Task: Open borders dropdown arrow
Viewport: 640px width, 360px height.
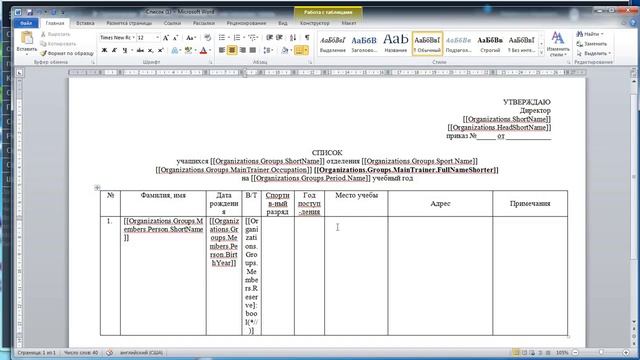Action: (x=306, y=50)
